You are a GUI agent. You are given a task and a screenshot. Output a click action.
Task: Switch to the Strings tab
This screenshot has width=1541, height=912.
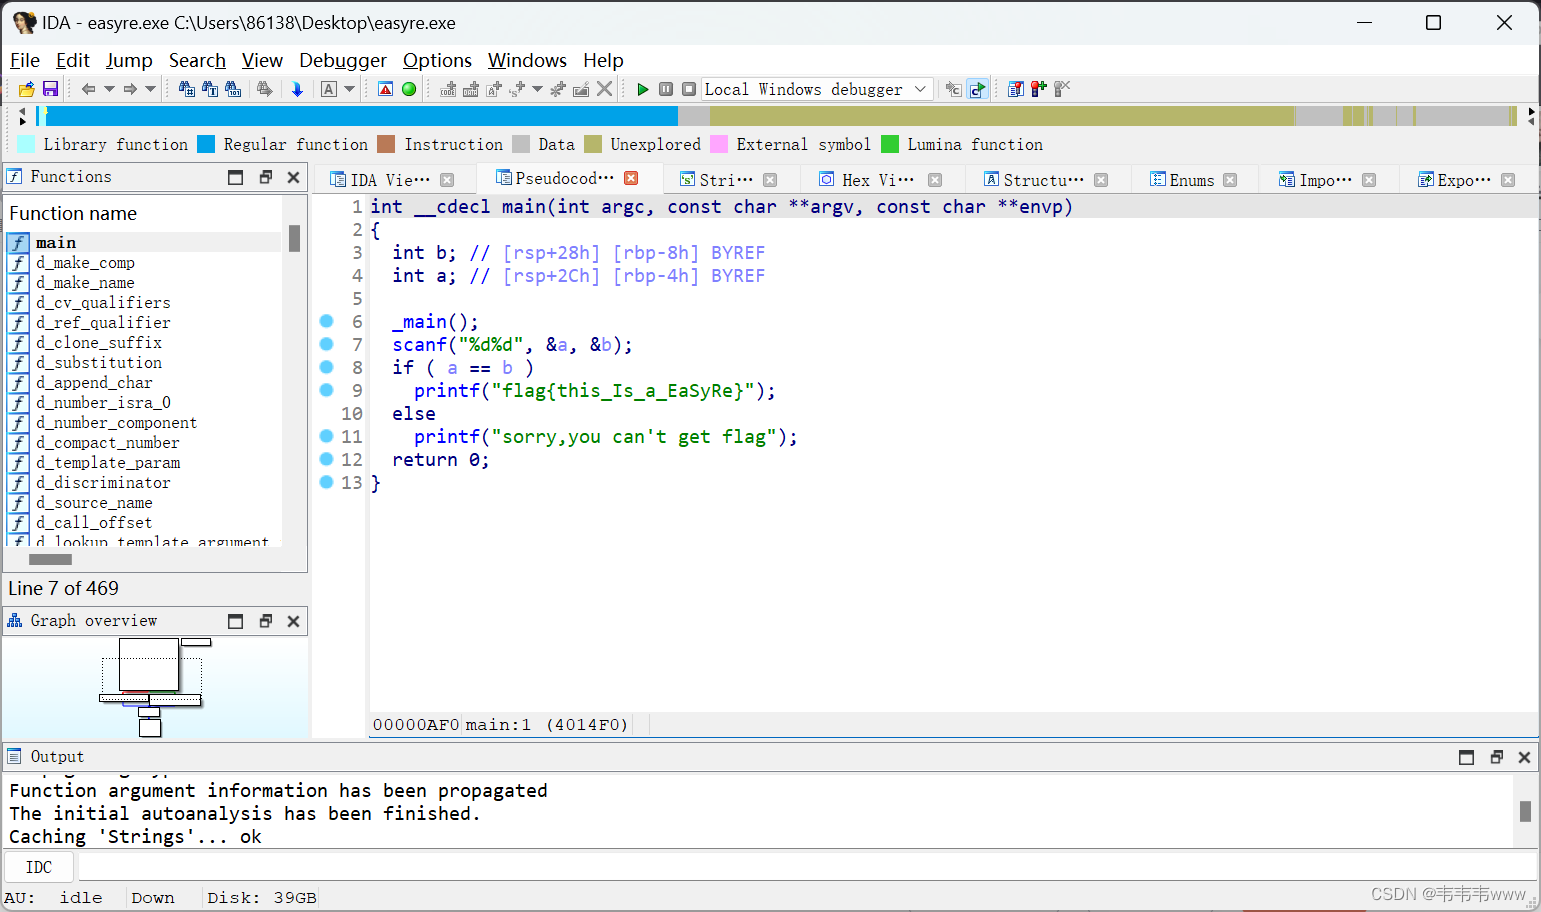[726, 180]
